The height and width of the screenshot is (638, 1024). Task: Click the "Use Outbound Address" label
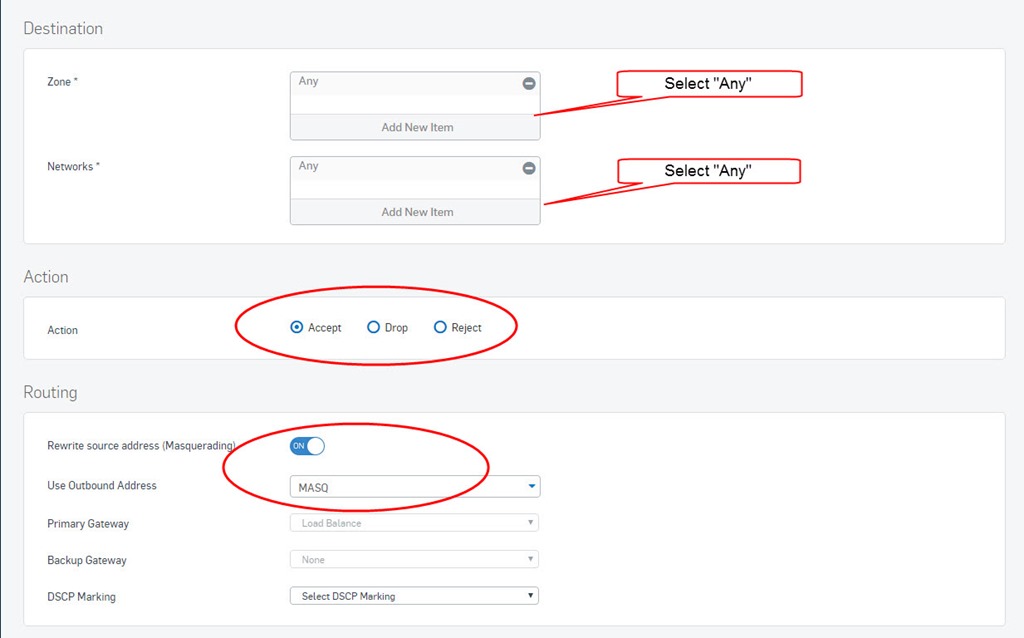102,485
